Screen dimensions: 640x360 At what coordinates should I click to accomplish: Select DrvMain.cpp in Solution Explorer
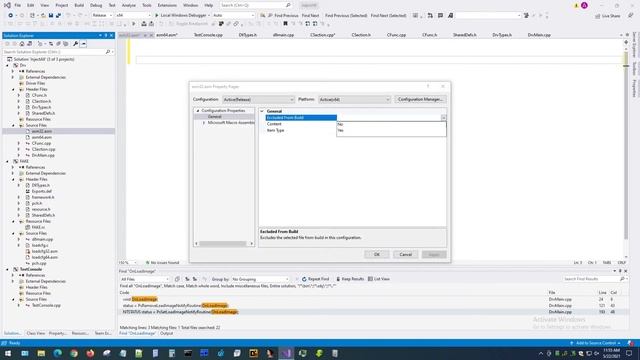[x=43, y=155]
